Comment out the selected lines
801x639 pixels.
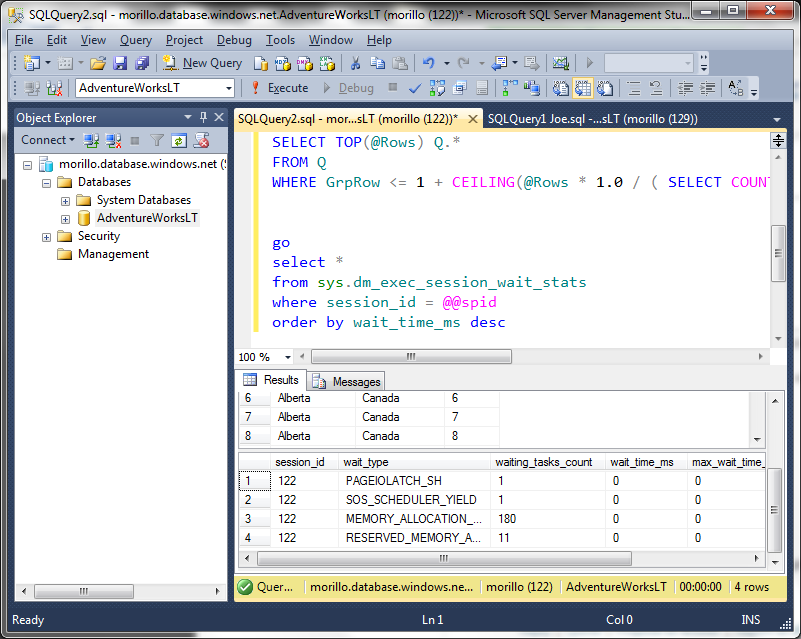coord(634,88)
